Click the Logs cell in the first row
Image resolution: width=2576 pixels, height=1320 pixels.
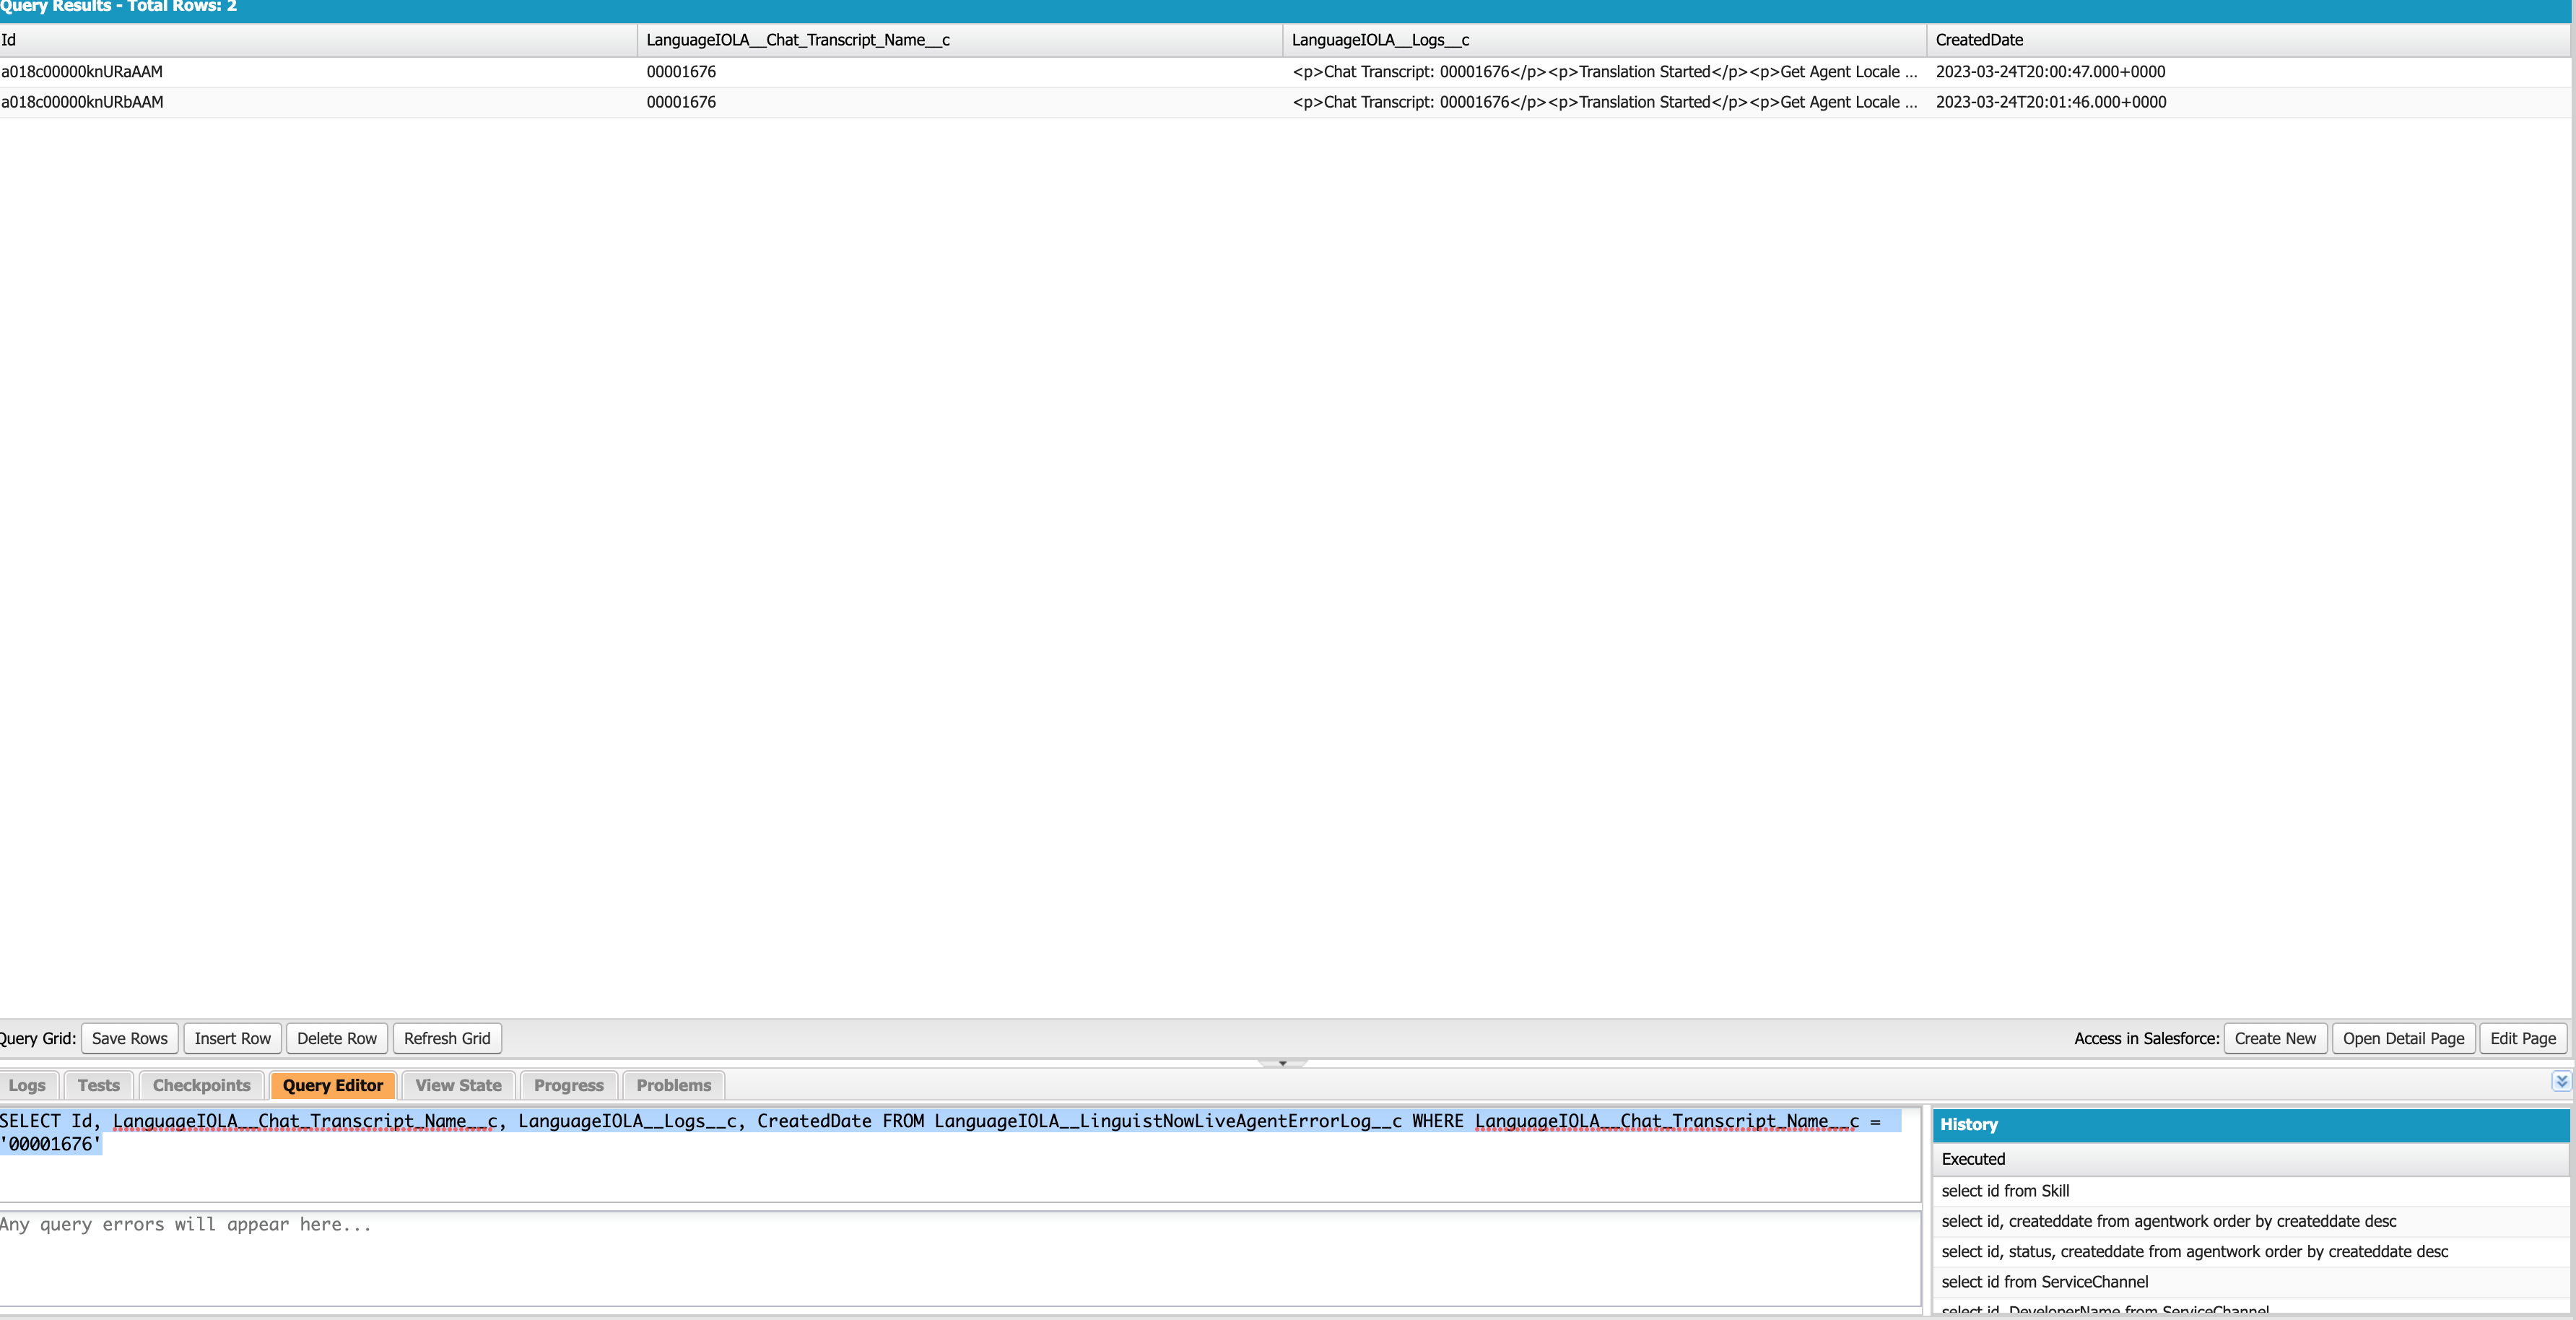click(1604, 72)
